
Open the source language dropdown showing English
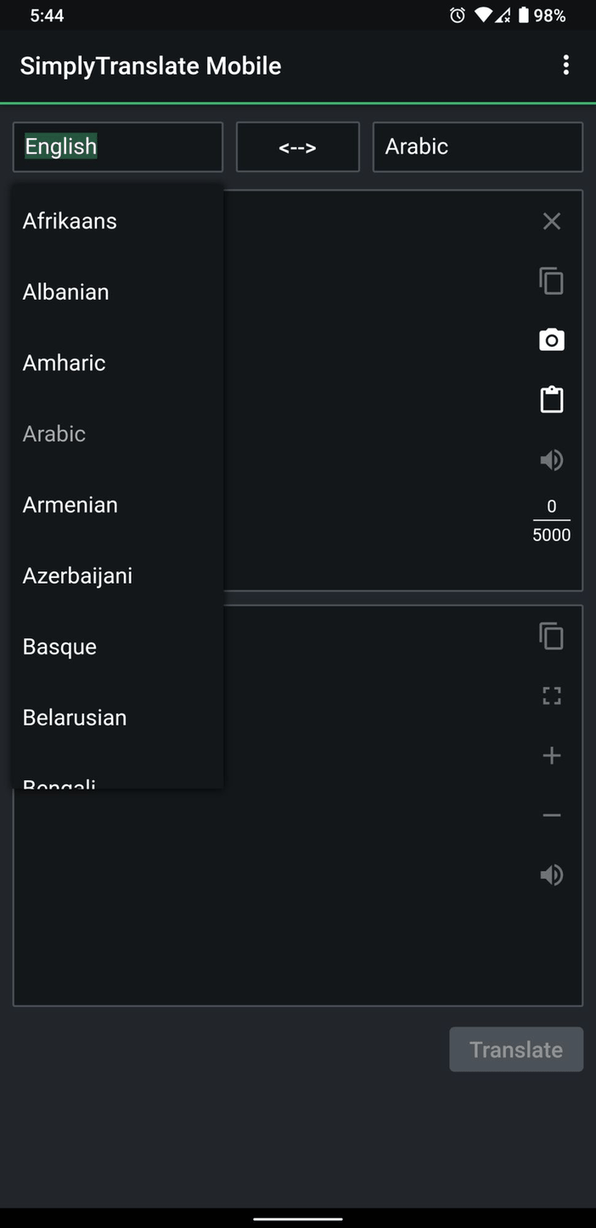click(x=117, y=146)
